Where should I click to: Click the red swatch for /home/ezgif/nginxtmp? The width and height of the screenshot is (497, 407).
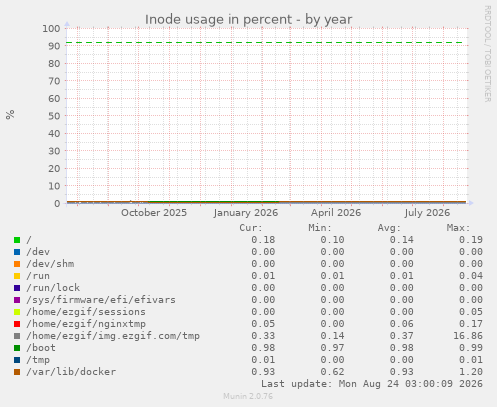17,324
